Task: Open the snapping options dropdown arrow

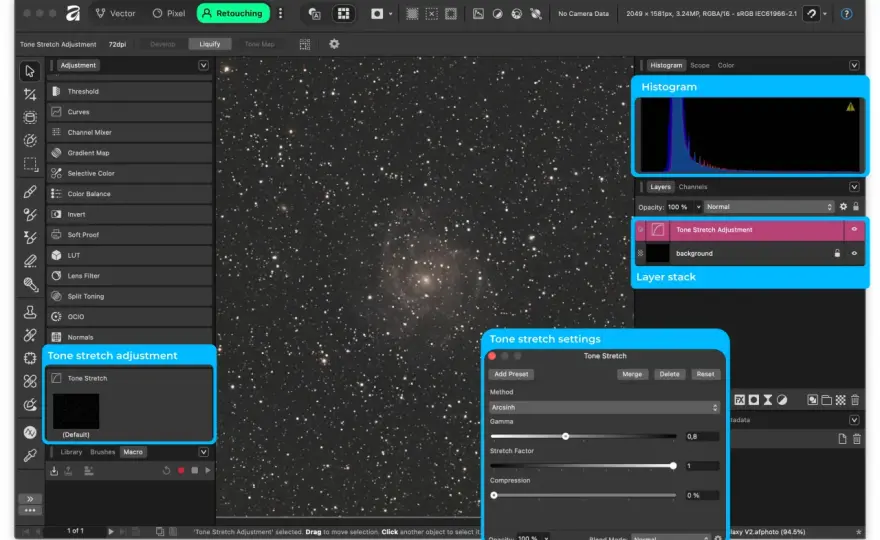Action: pyautogui.click(x=824, y=14)
